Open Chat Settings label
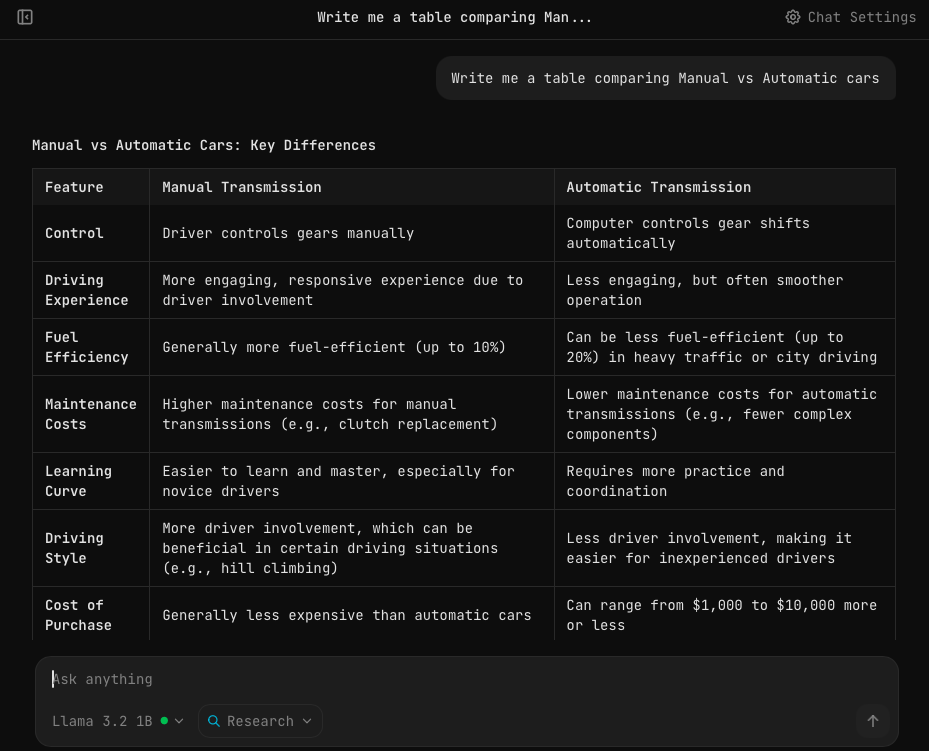The image size is (929, 751). [x=861, y=17]
